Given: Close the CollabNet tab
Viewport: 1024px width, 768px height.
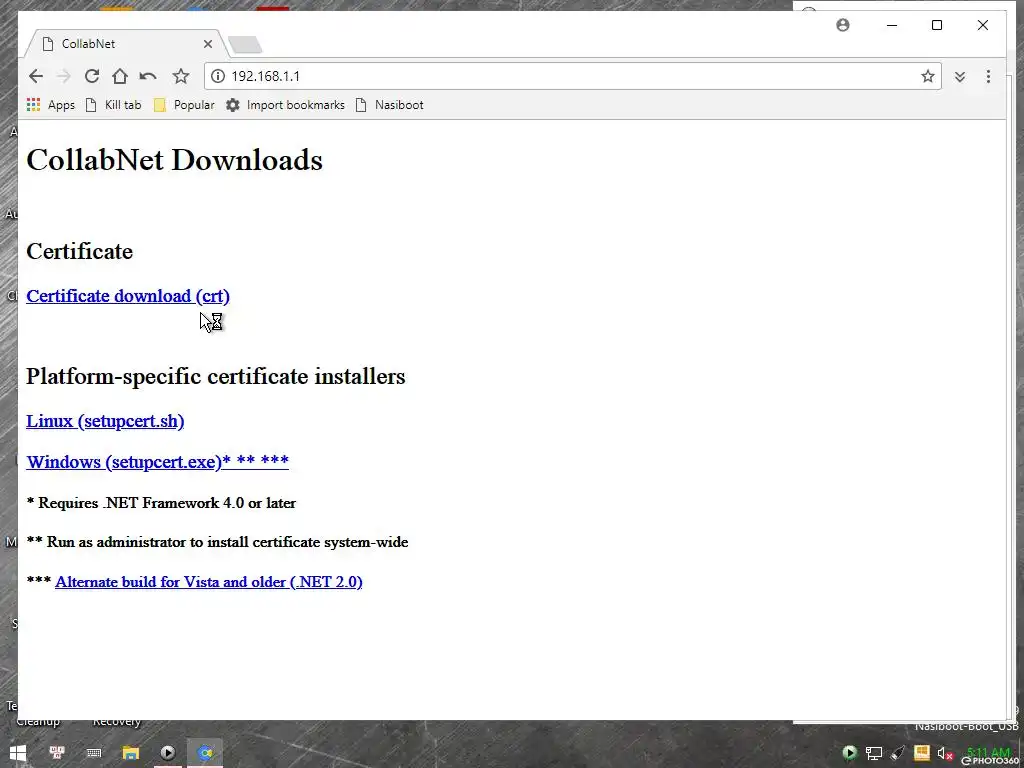Looking at the screenshot, I should 208,44.
